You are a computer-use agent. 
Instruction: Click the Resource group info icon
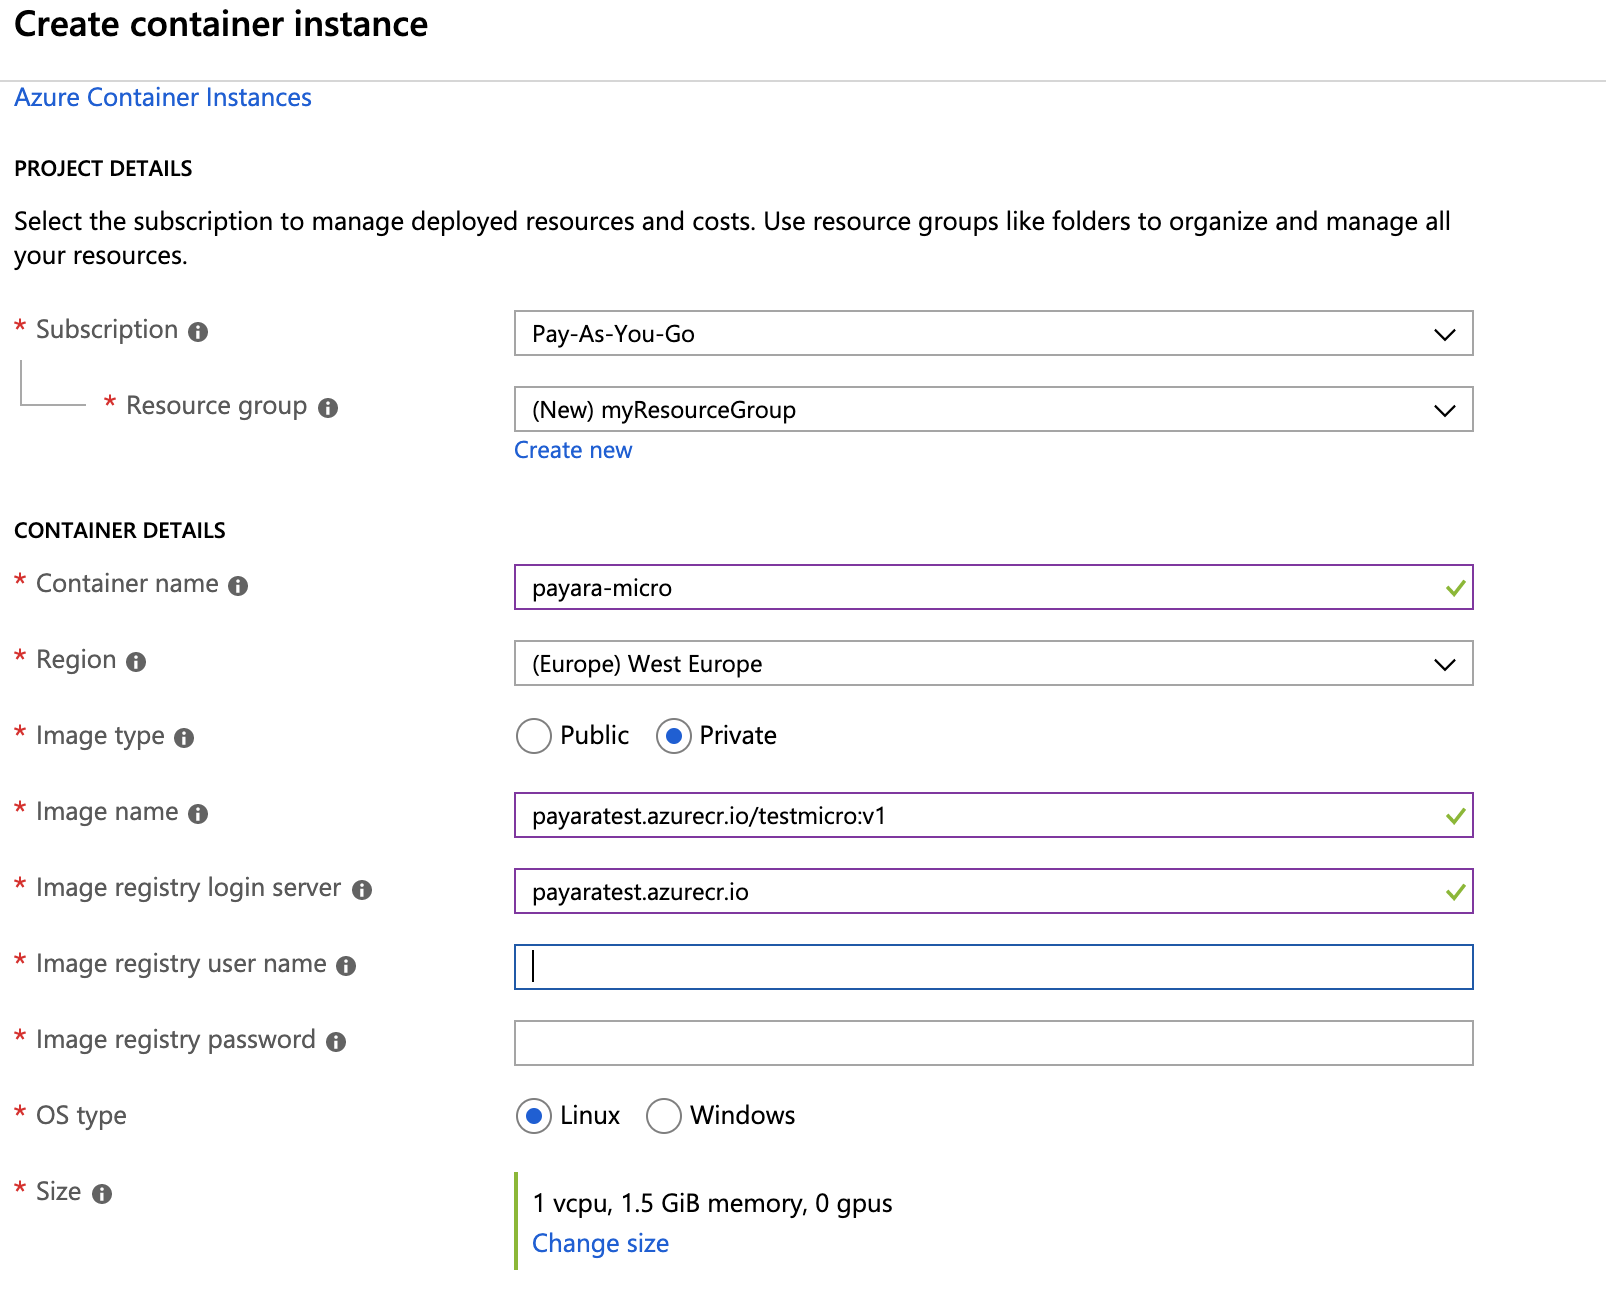(x=328, y=408)
